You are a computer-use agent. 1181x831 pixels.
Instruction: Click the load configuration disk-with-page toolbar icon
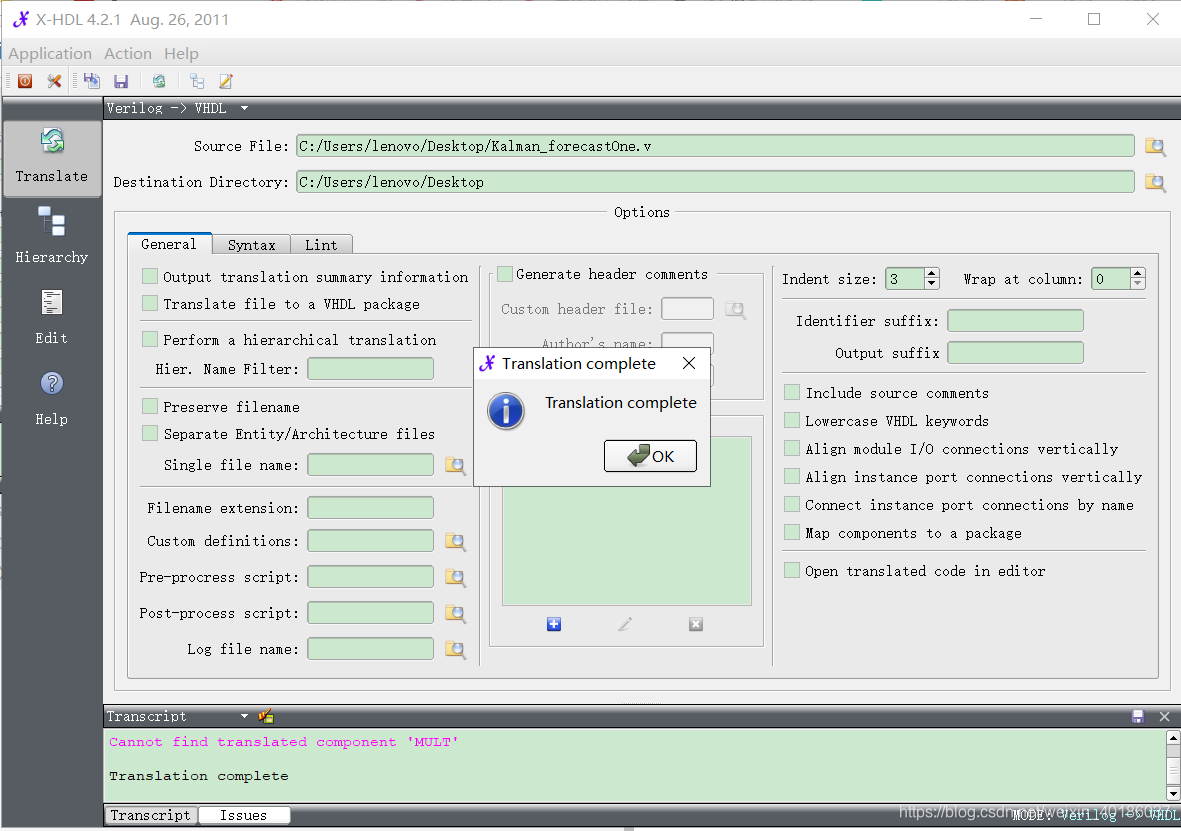92,81
